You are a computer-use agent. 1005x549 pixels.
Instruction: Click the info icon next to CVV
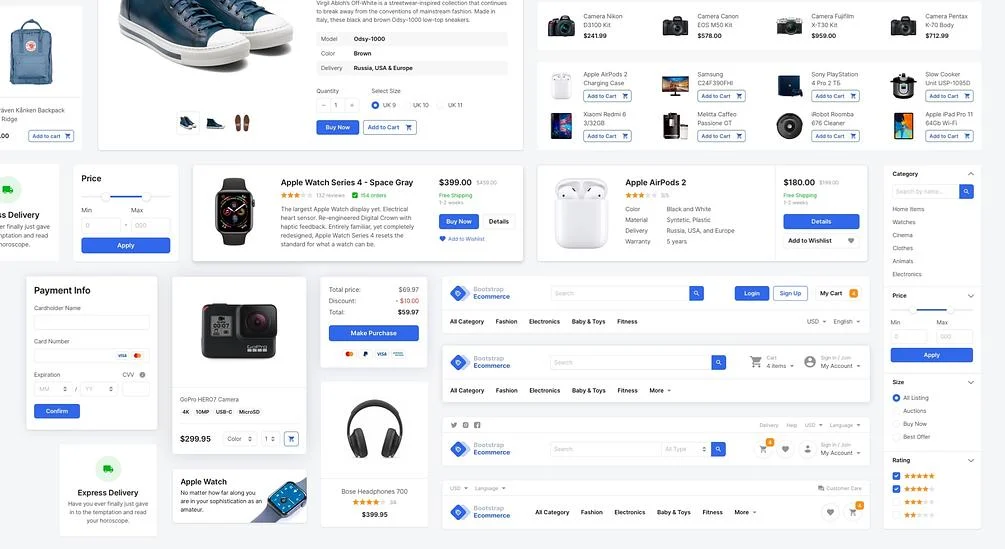142,375
